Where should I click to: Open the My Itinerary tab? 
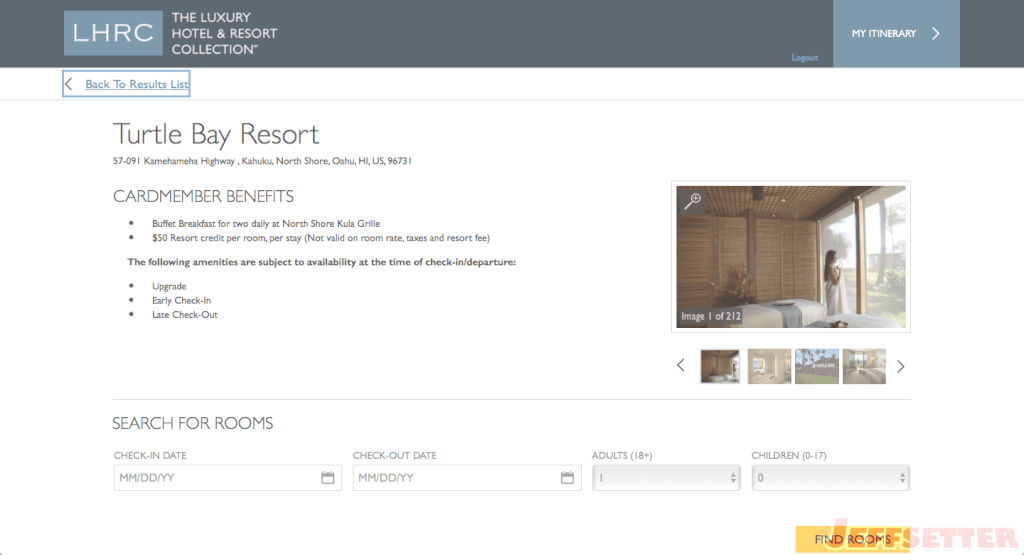tap(896, 33)
